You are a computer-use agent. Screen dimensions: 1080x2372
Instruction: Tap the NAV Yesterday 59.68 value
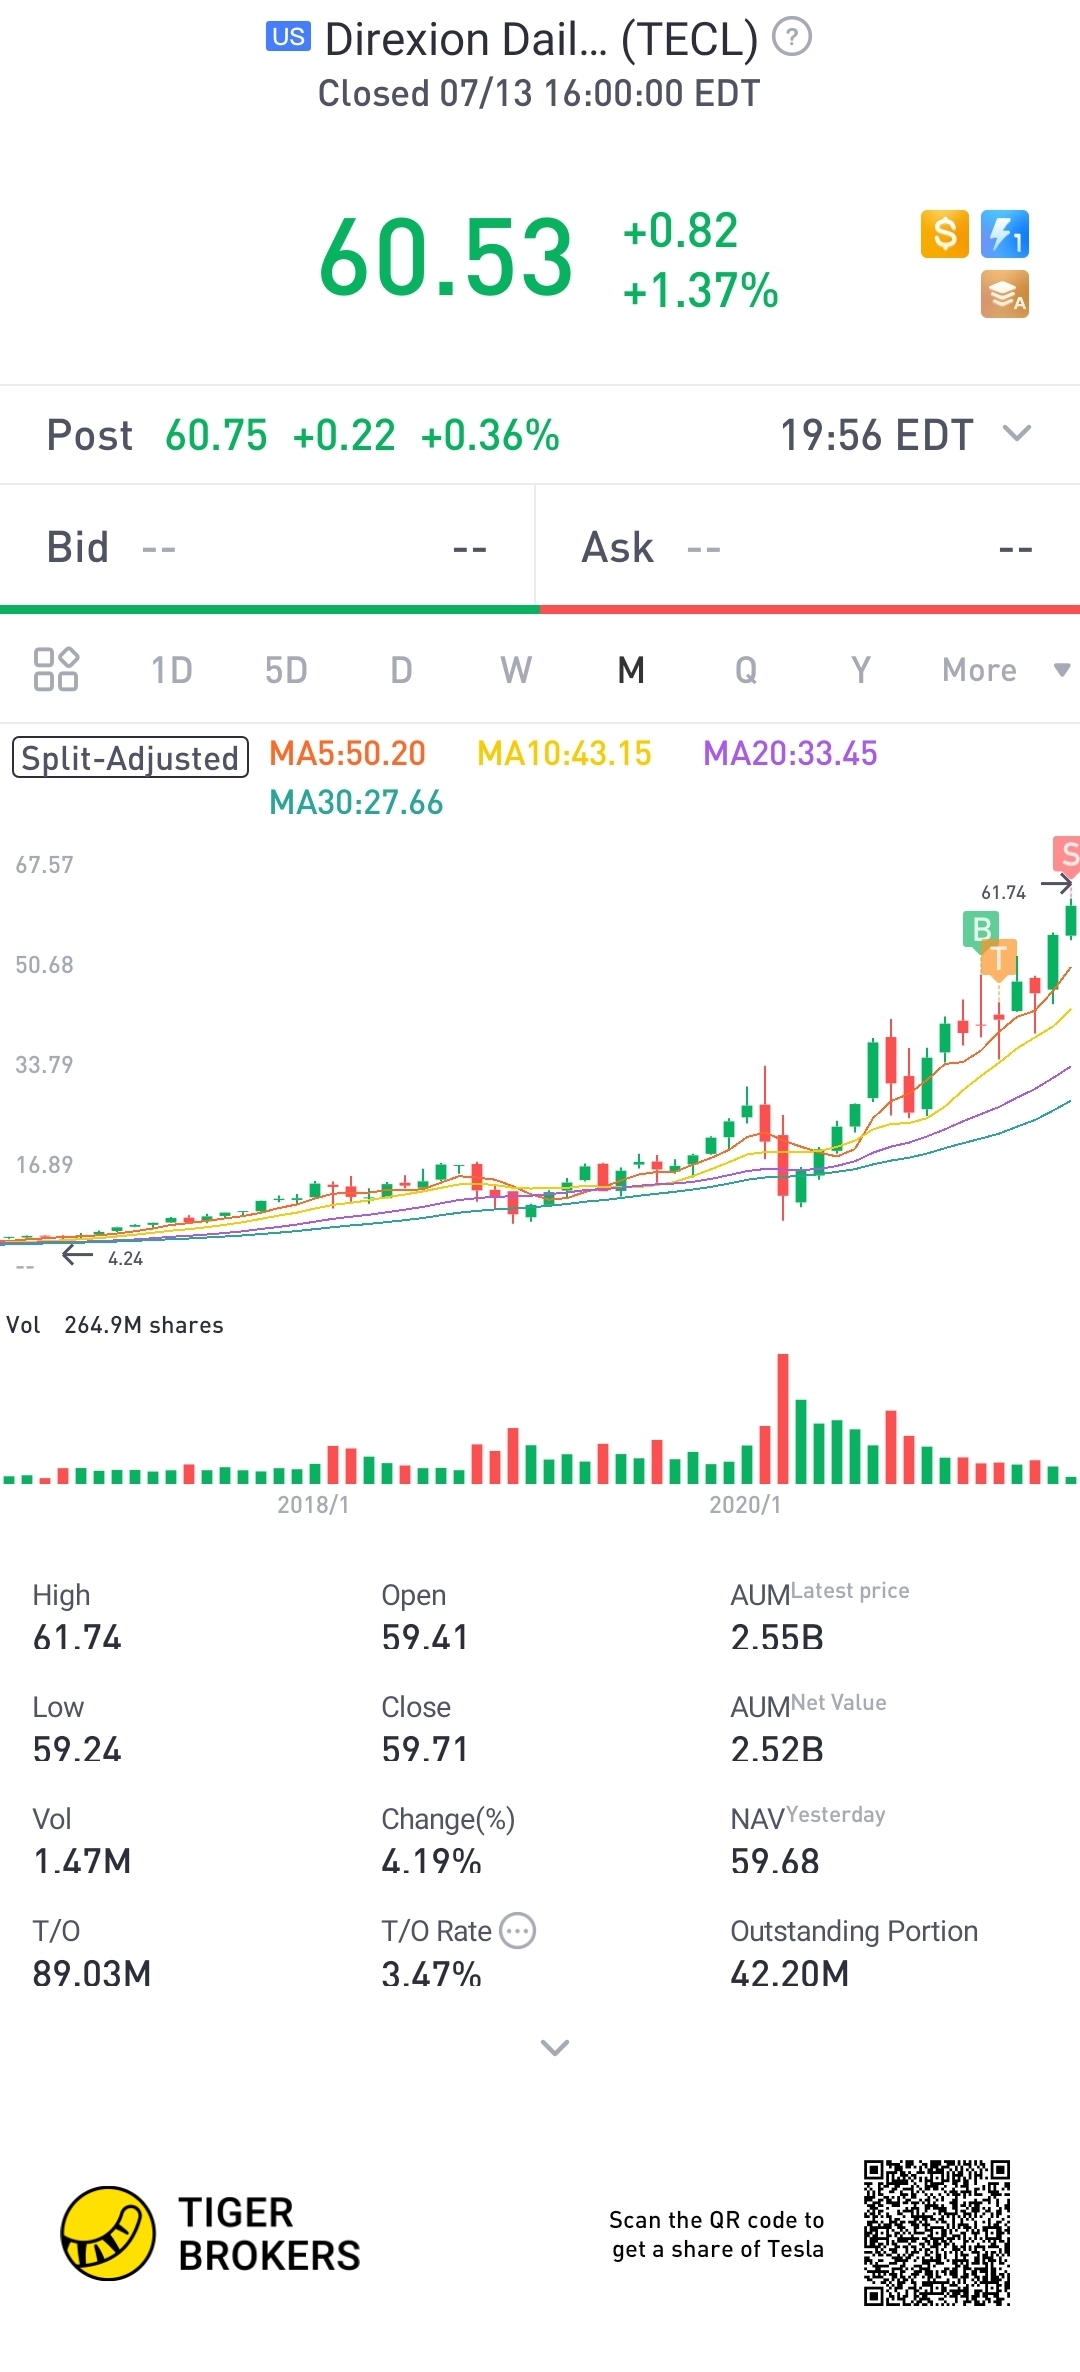(775, 1861)
